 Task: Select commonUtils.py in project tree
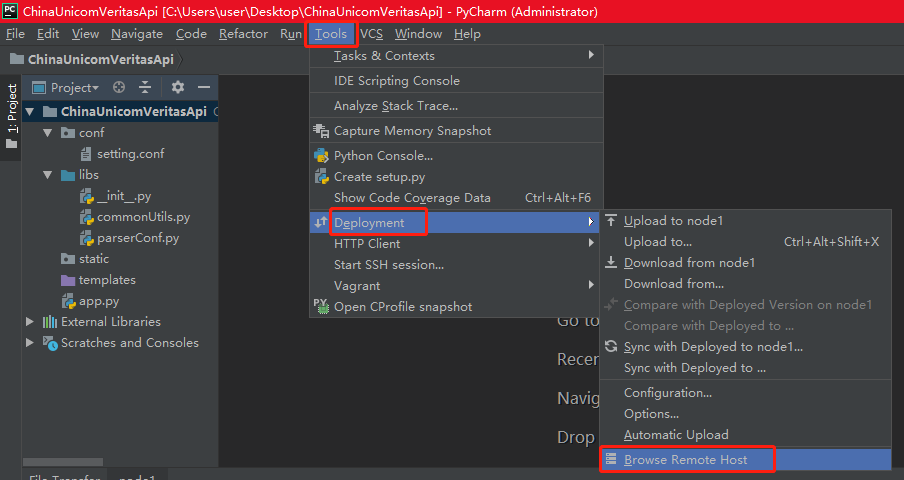tap(143, 217)
